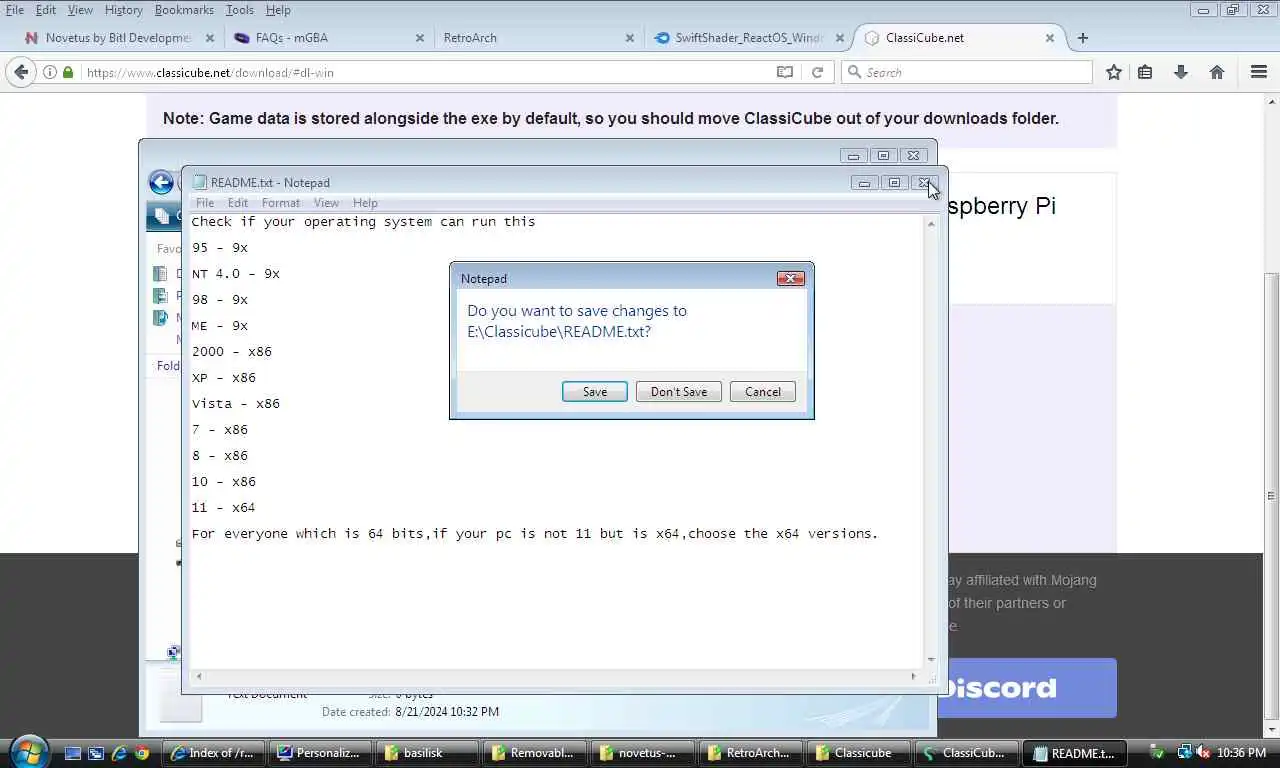Open Switch Between Windows quick launch icon
This screenshot has width=1280, height=768.
tap(96, 753)
